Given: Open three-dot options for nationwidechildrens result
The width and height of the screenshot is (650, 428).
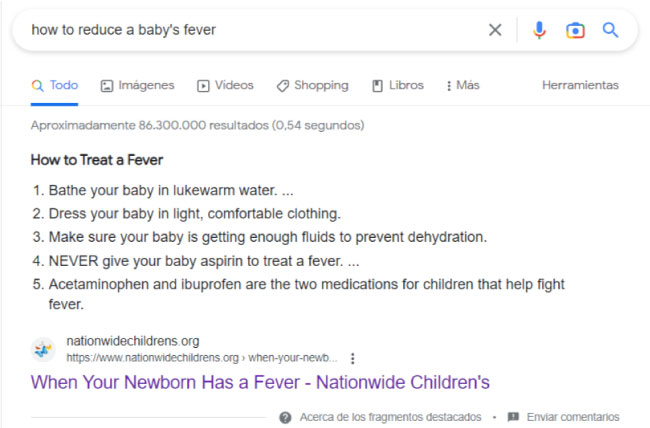Looking at the screenshot, I should 353,358.
